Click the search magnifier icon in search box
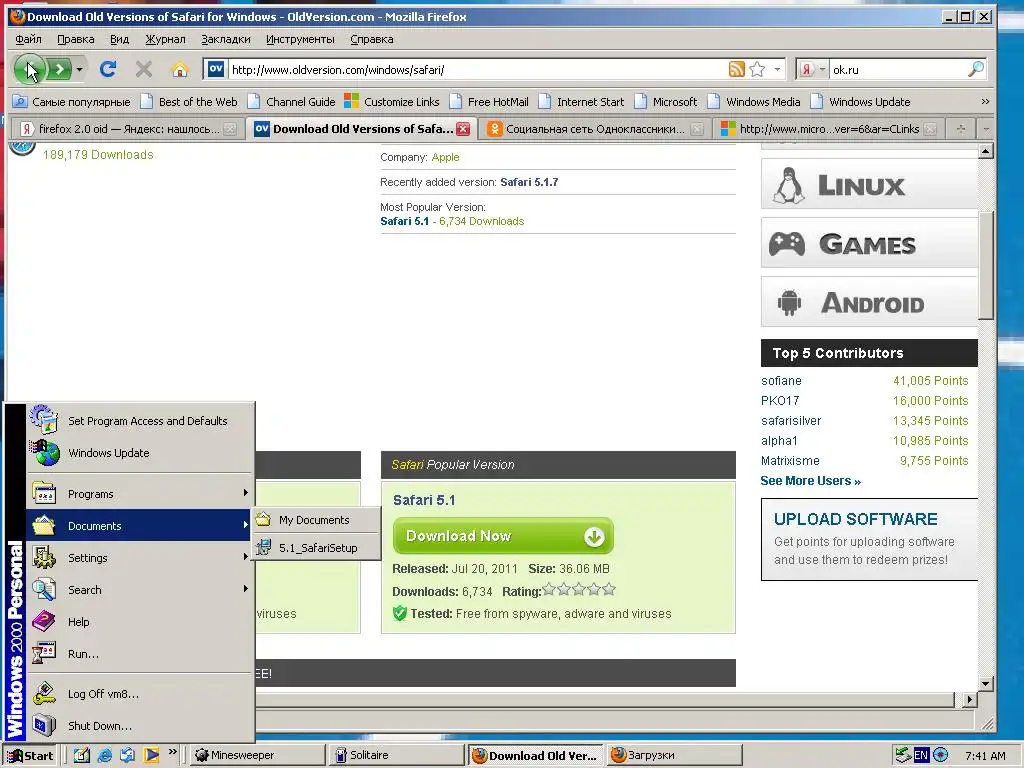This screenshot has width=1024, height=768. click(976, 69)
